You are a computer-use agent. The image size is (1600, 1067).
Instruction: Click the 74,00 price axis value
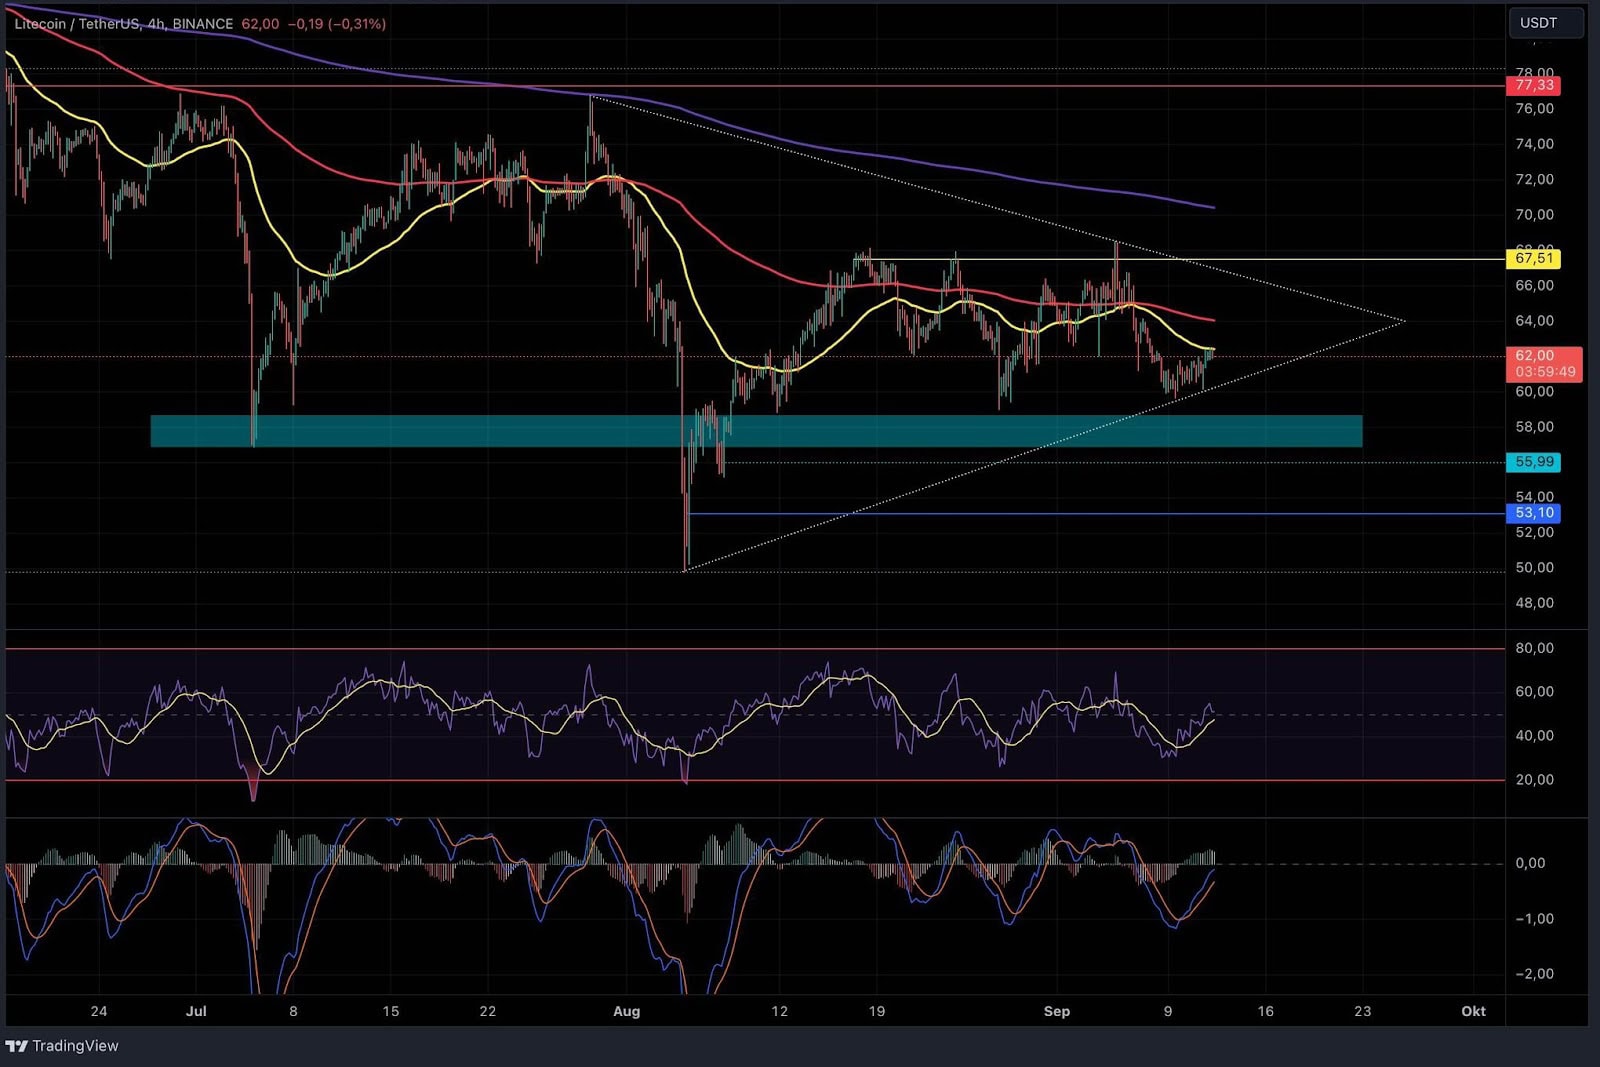(1534, 144)
